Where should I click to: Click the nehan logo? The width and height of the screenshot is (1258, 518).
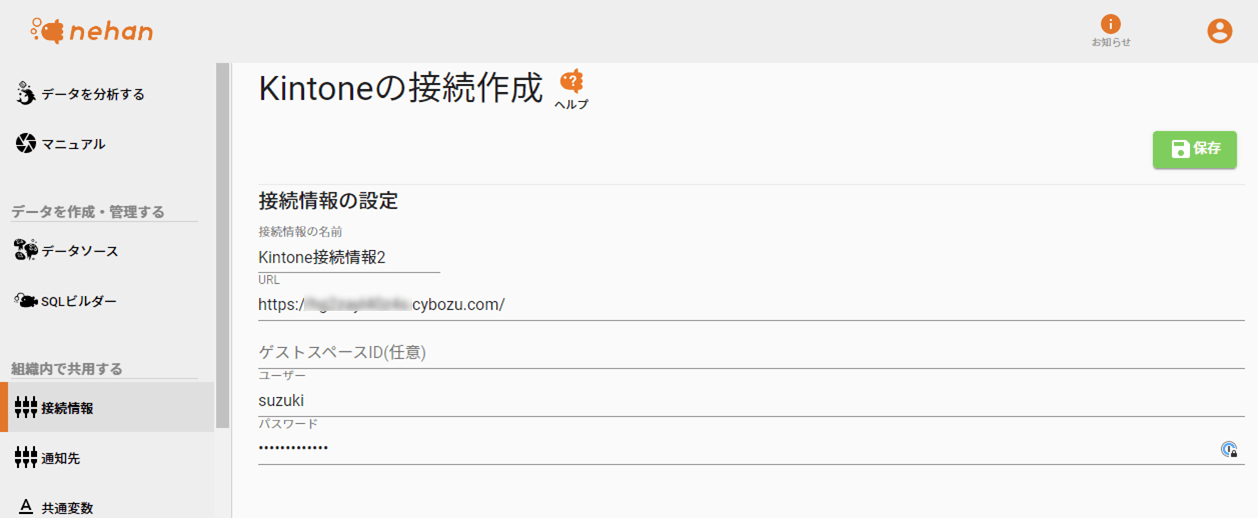91,31
